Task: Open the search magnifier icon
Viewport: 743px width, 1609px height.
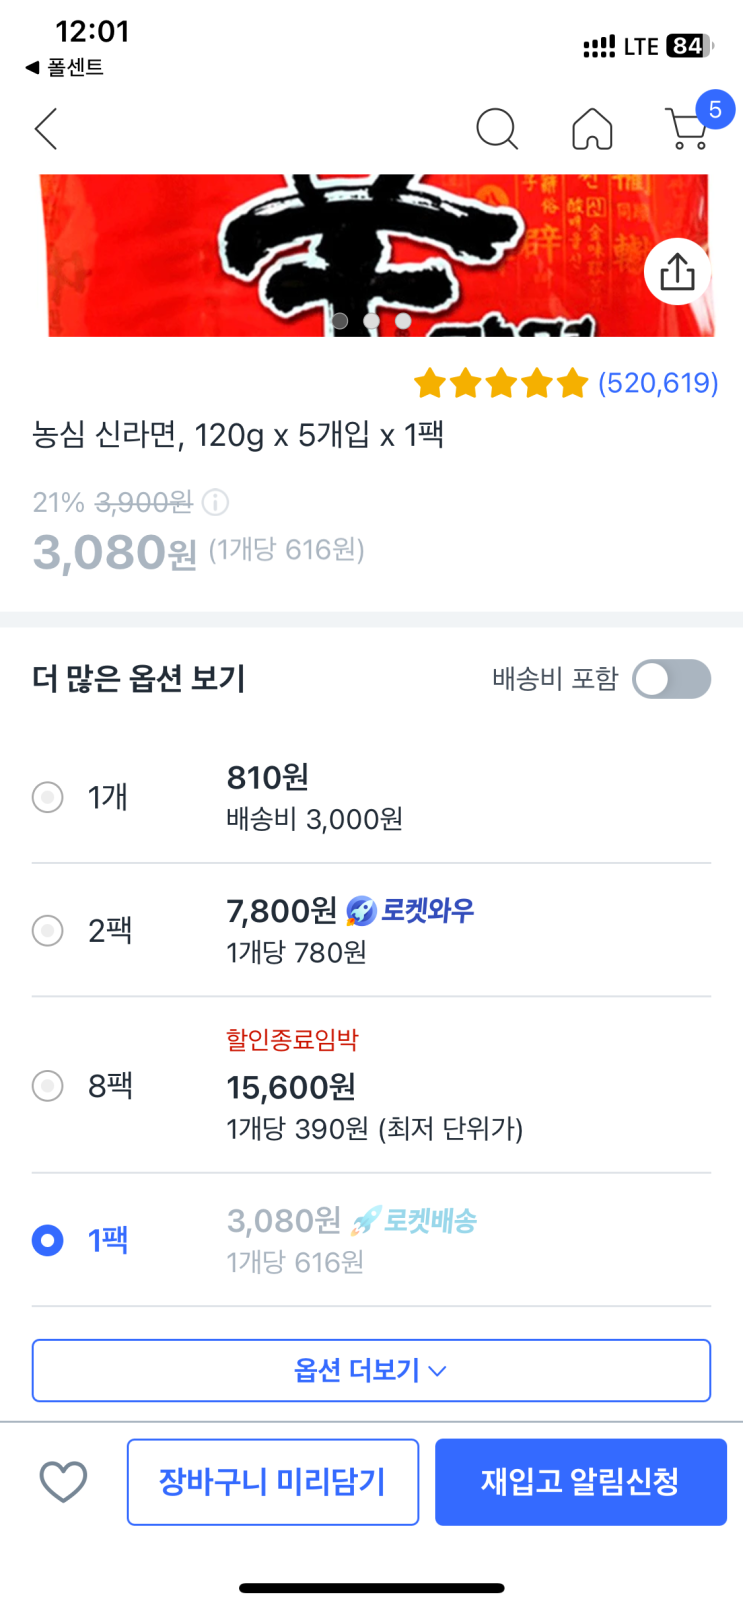Action: (496, 129)
